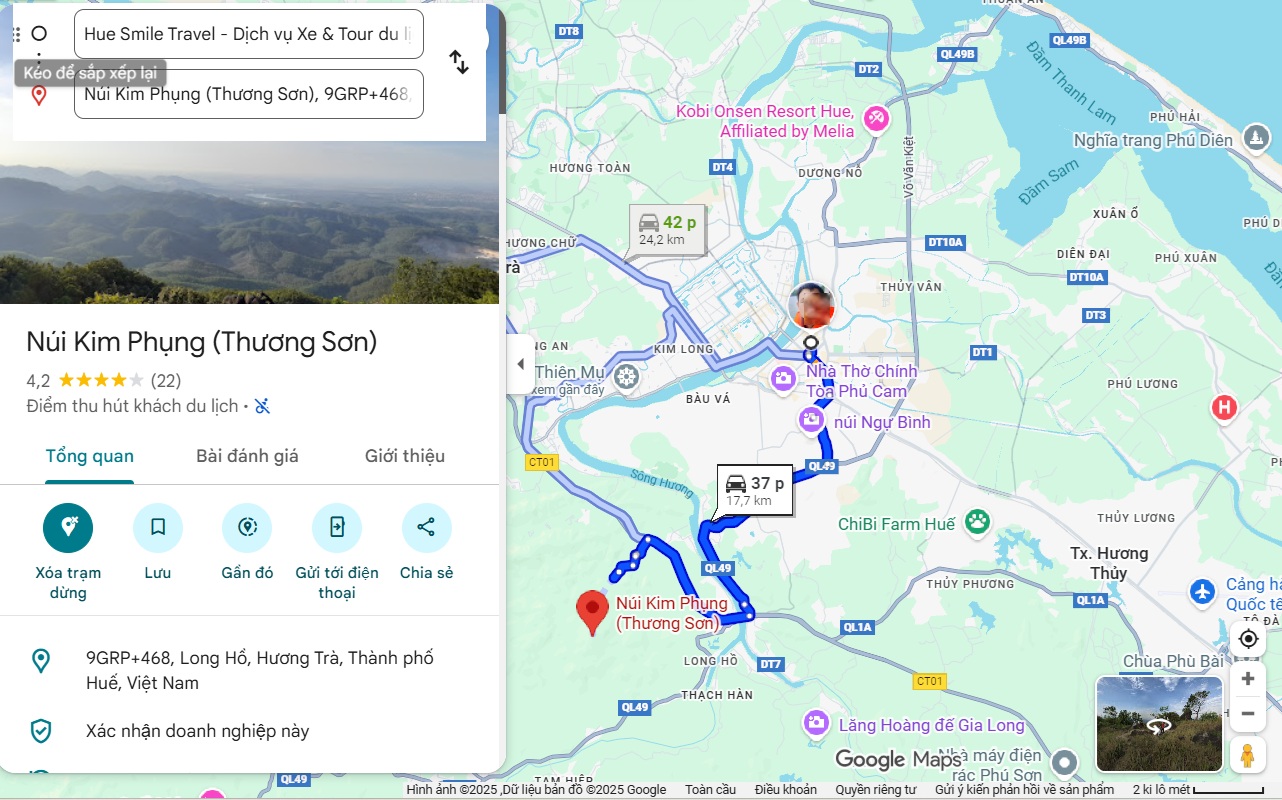Viewport: 1282px width, 800px height.
Task: Open the Street View photo thumbnail
Action: [x=1159, y=724]
